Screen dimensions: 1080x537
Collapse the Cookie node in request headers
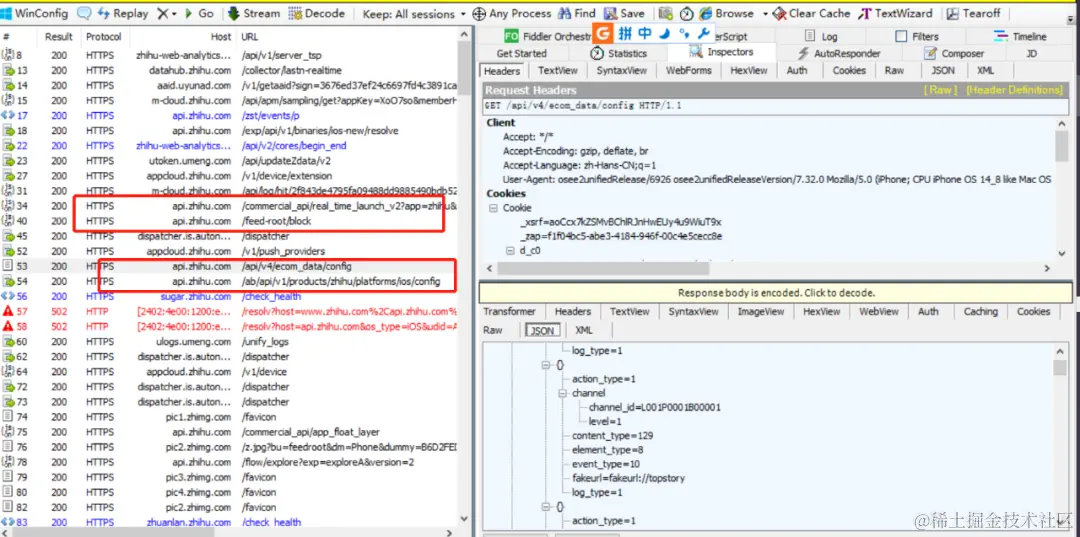pos(492,207)
